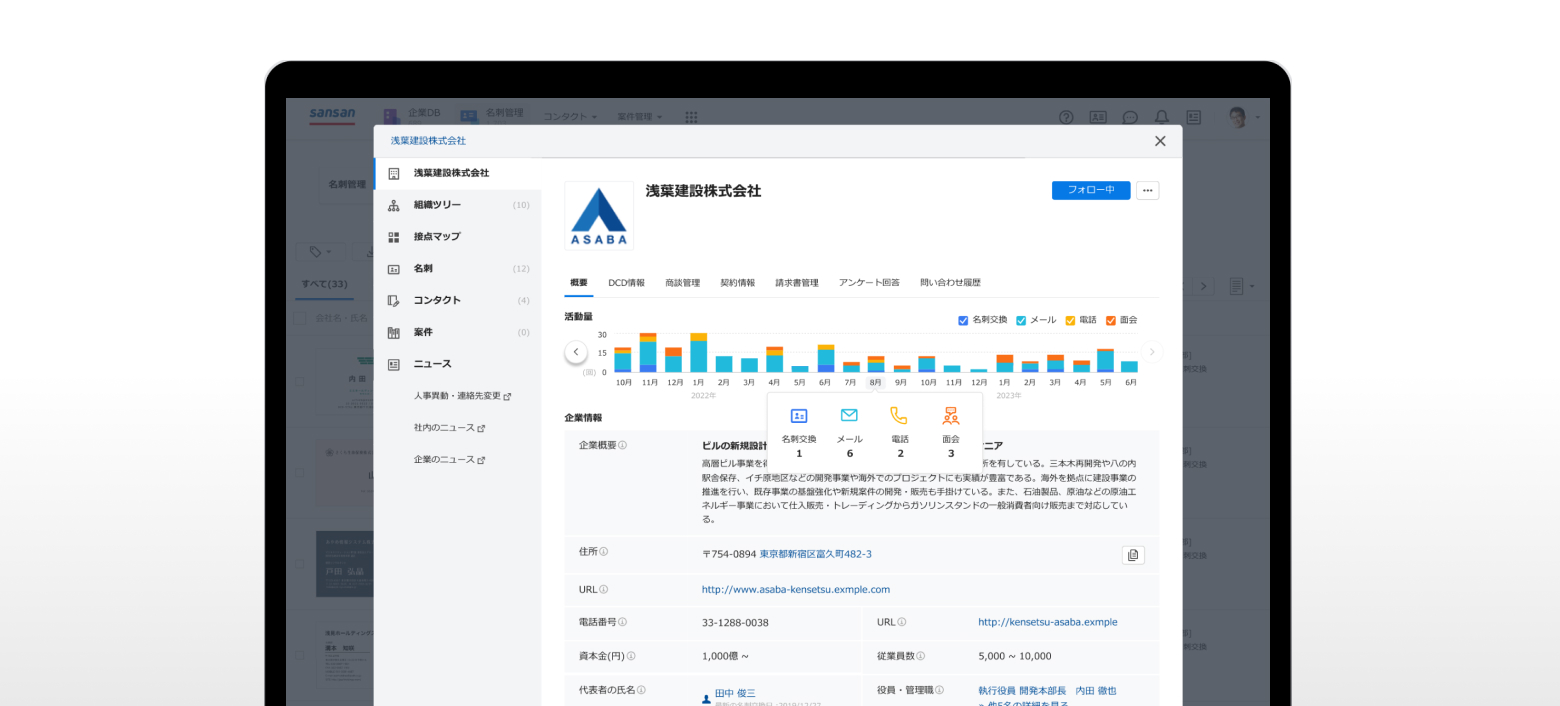Click the info icon next to 企業概要

coord(622,445)
